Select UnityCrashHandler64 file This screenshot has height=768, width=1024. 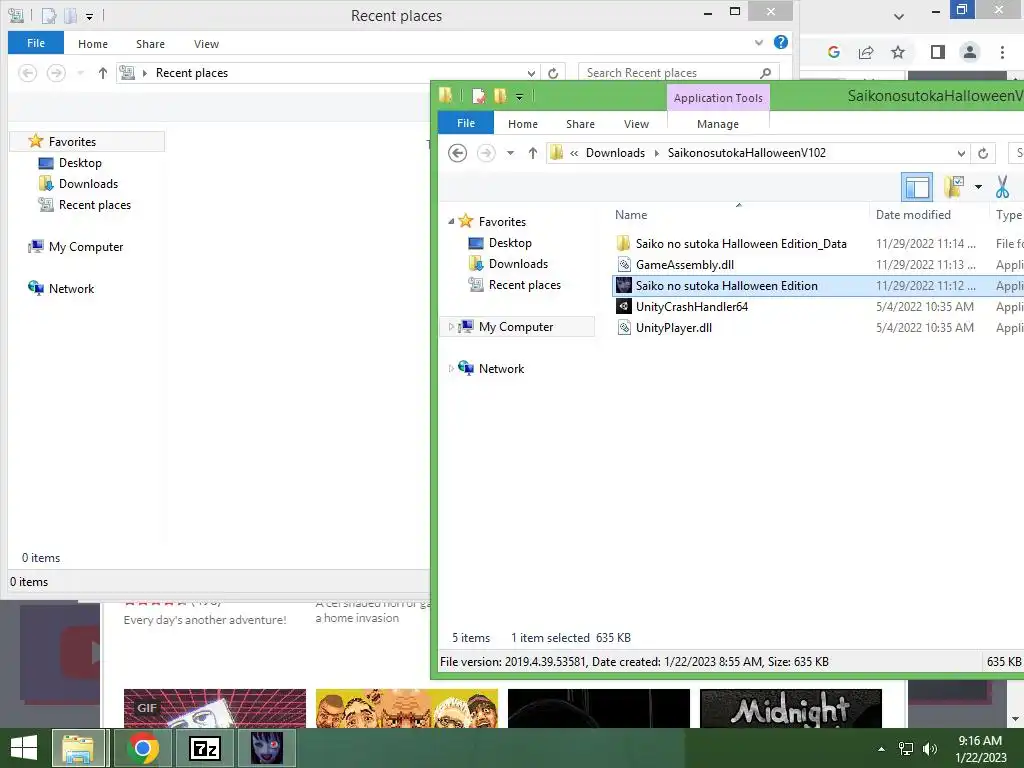tap(692, 306)
